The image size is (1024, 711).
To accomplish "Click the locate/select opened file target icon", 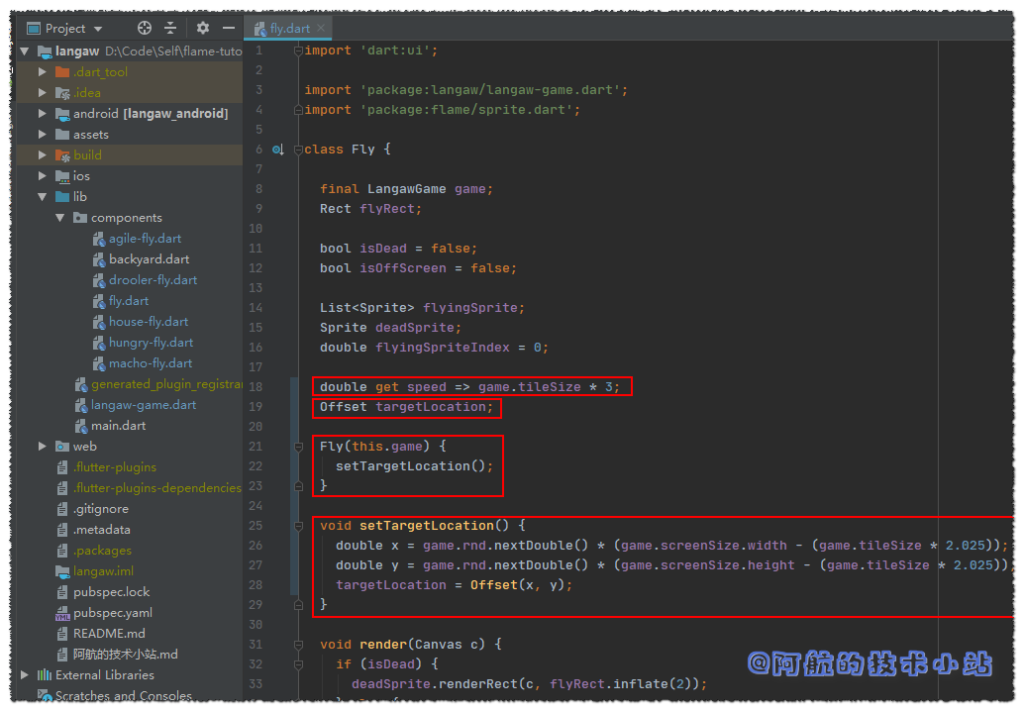I will [144, 28].
